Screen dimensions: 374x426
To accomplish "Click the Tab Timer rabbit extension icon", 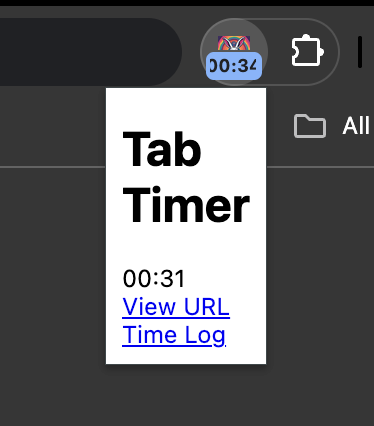I will click(234, 52).
